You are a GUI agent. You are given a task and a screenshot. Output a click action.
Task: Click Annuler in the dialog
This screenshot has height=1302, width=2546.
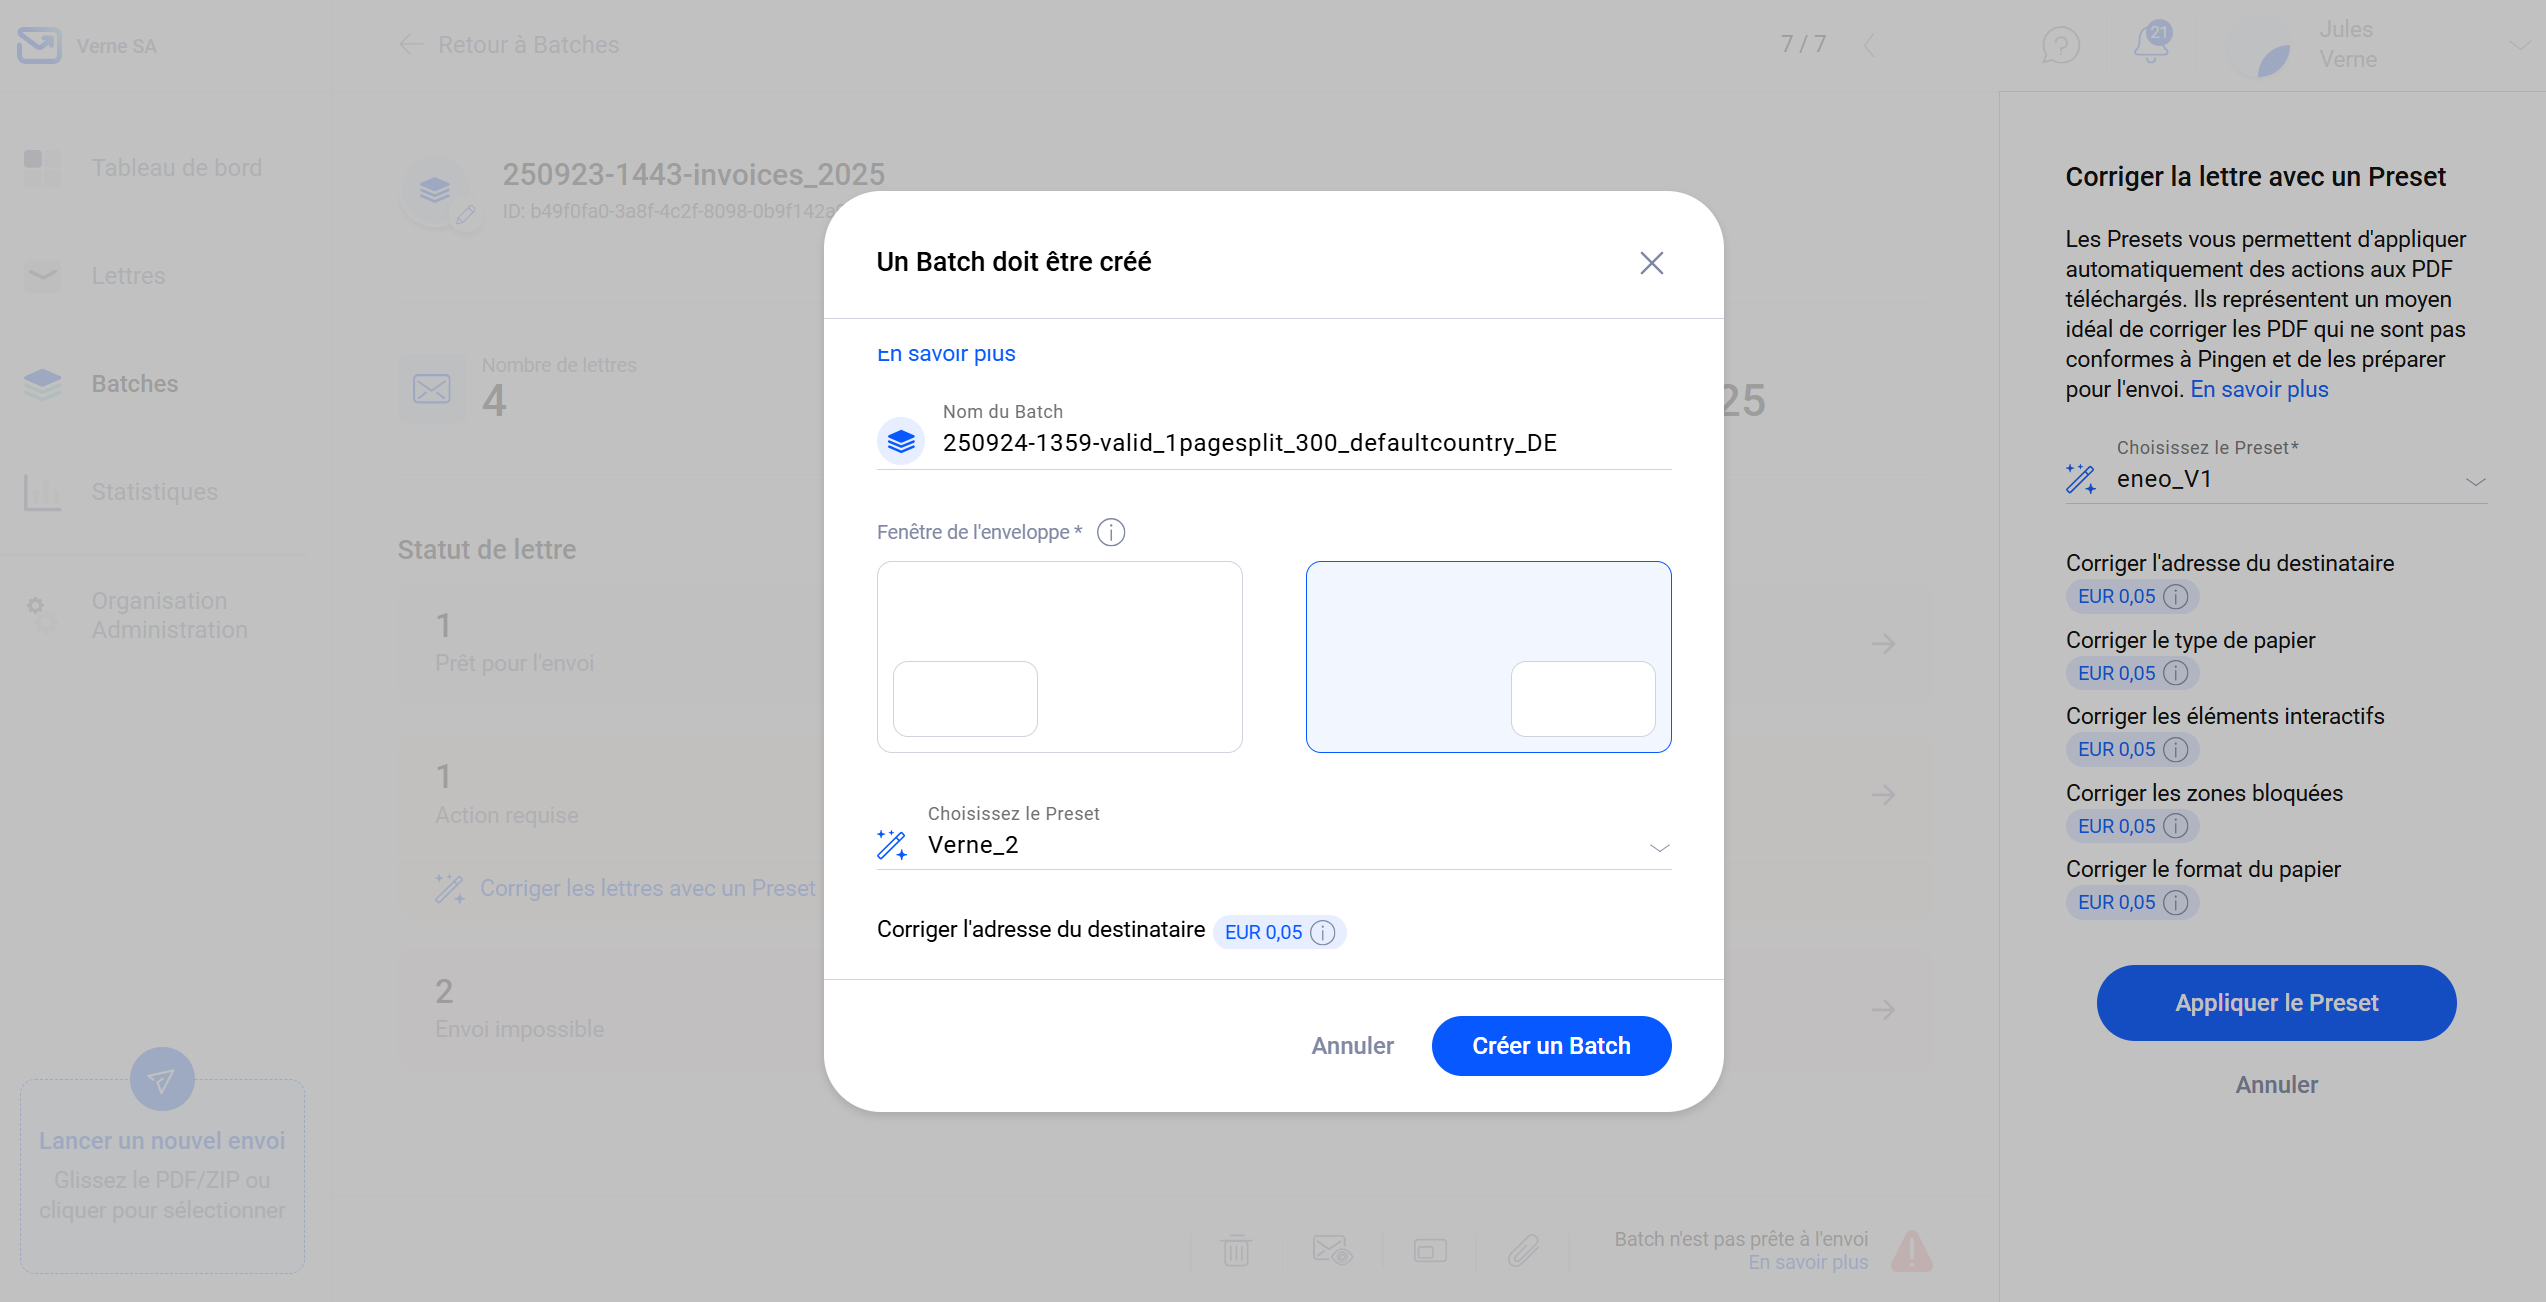coord(1352,1046)
